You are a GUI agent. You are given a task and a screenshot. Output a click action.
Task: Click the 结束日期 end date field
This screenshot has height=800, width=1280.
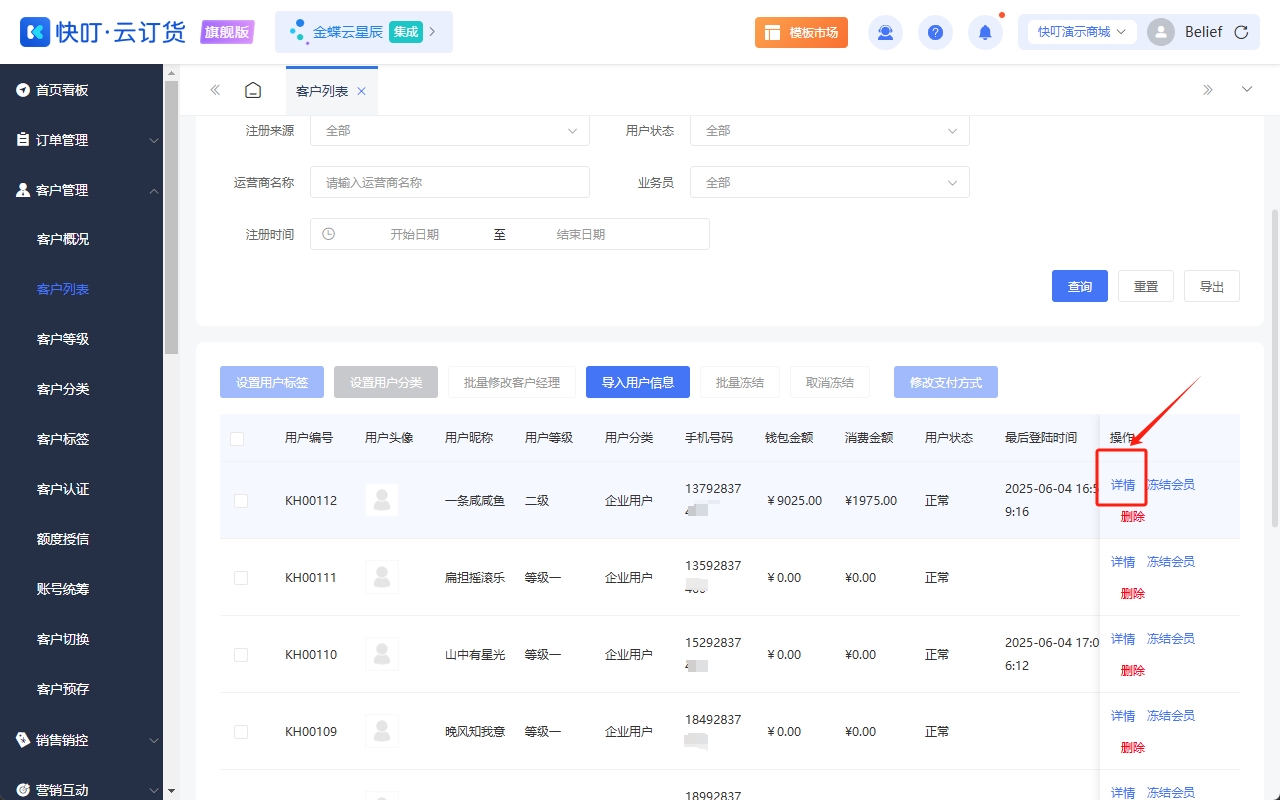click(x=581, y=234)
